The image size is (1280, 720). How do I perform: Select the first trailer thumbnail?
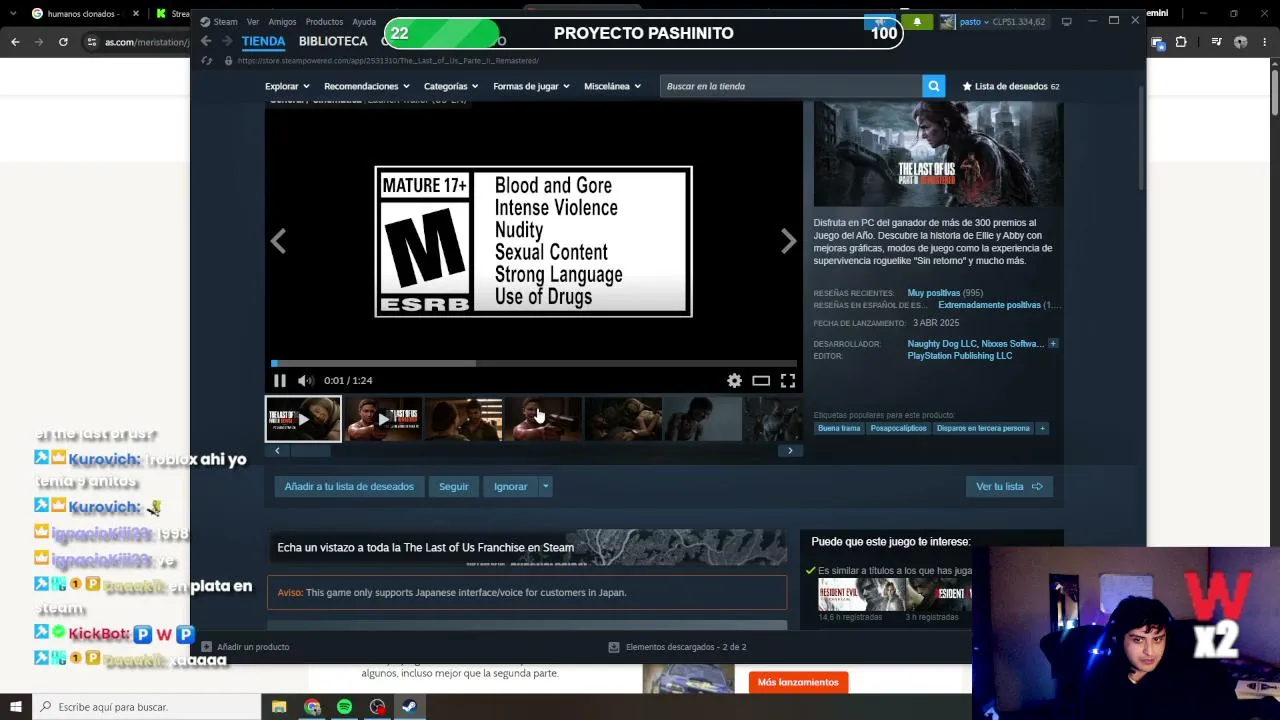coord(303,419)
